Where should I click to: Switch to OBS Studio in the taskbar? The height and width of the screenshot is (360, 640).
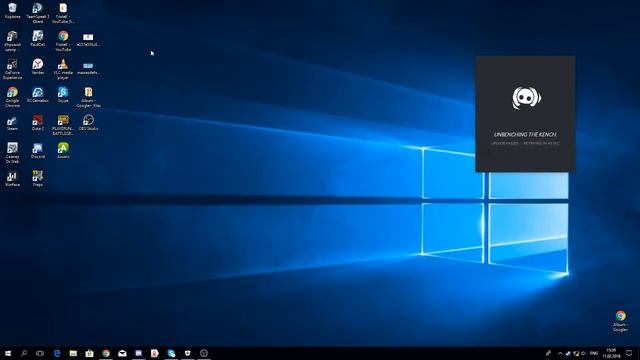(204, 353)
